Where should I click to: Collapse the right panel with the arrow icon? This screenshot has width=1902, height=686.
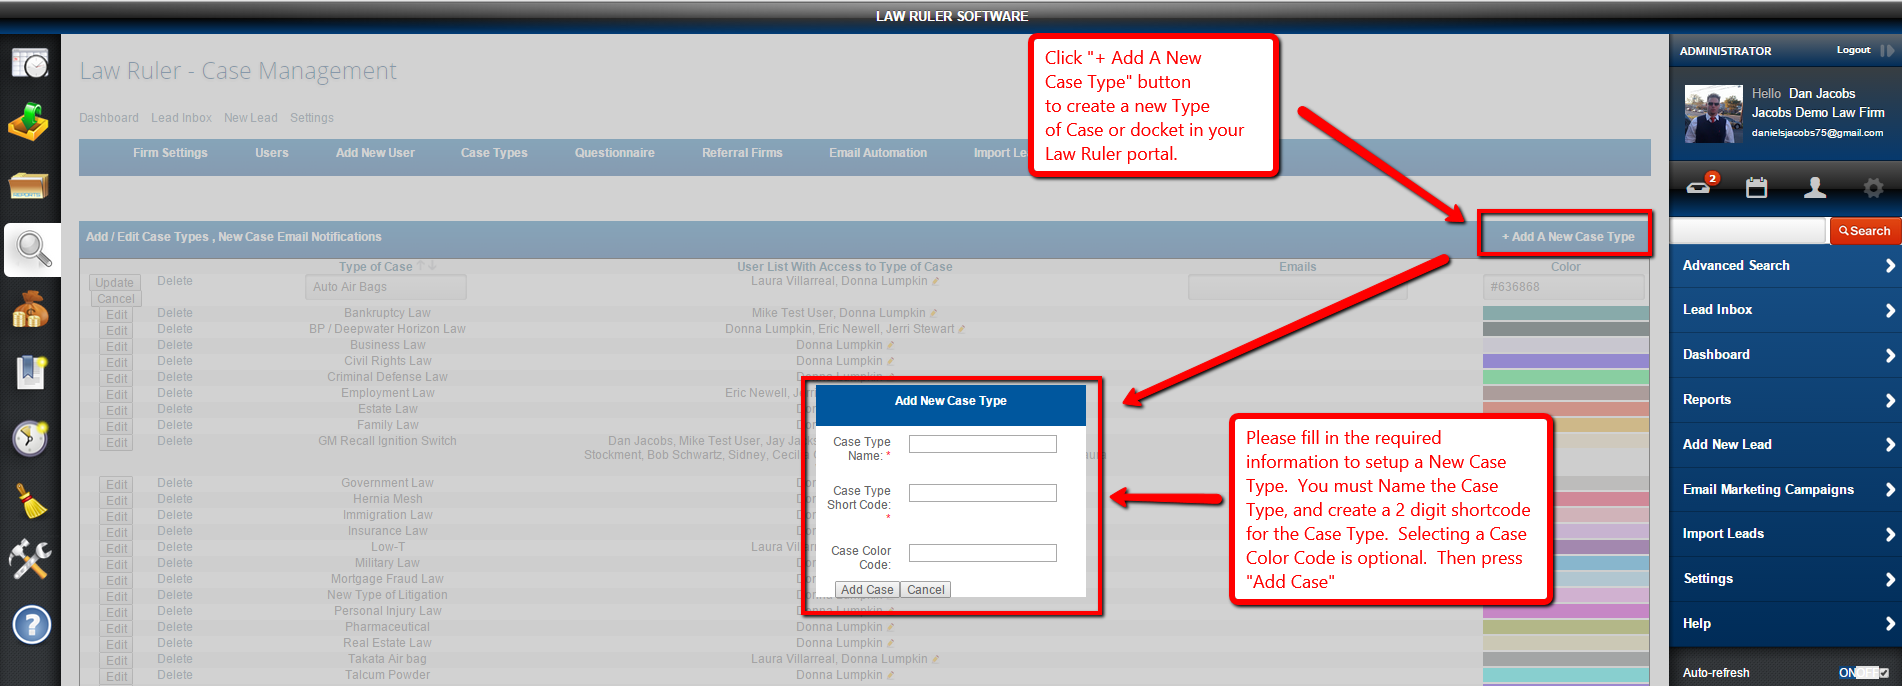pyautogui.click(x=1886, y=50)
